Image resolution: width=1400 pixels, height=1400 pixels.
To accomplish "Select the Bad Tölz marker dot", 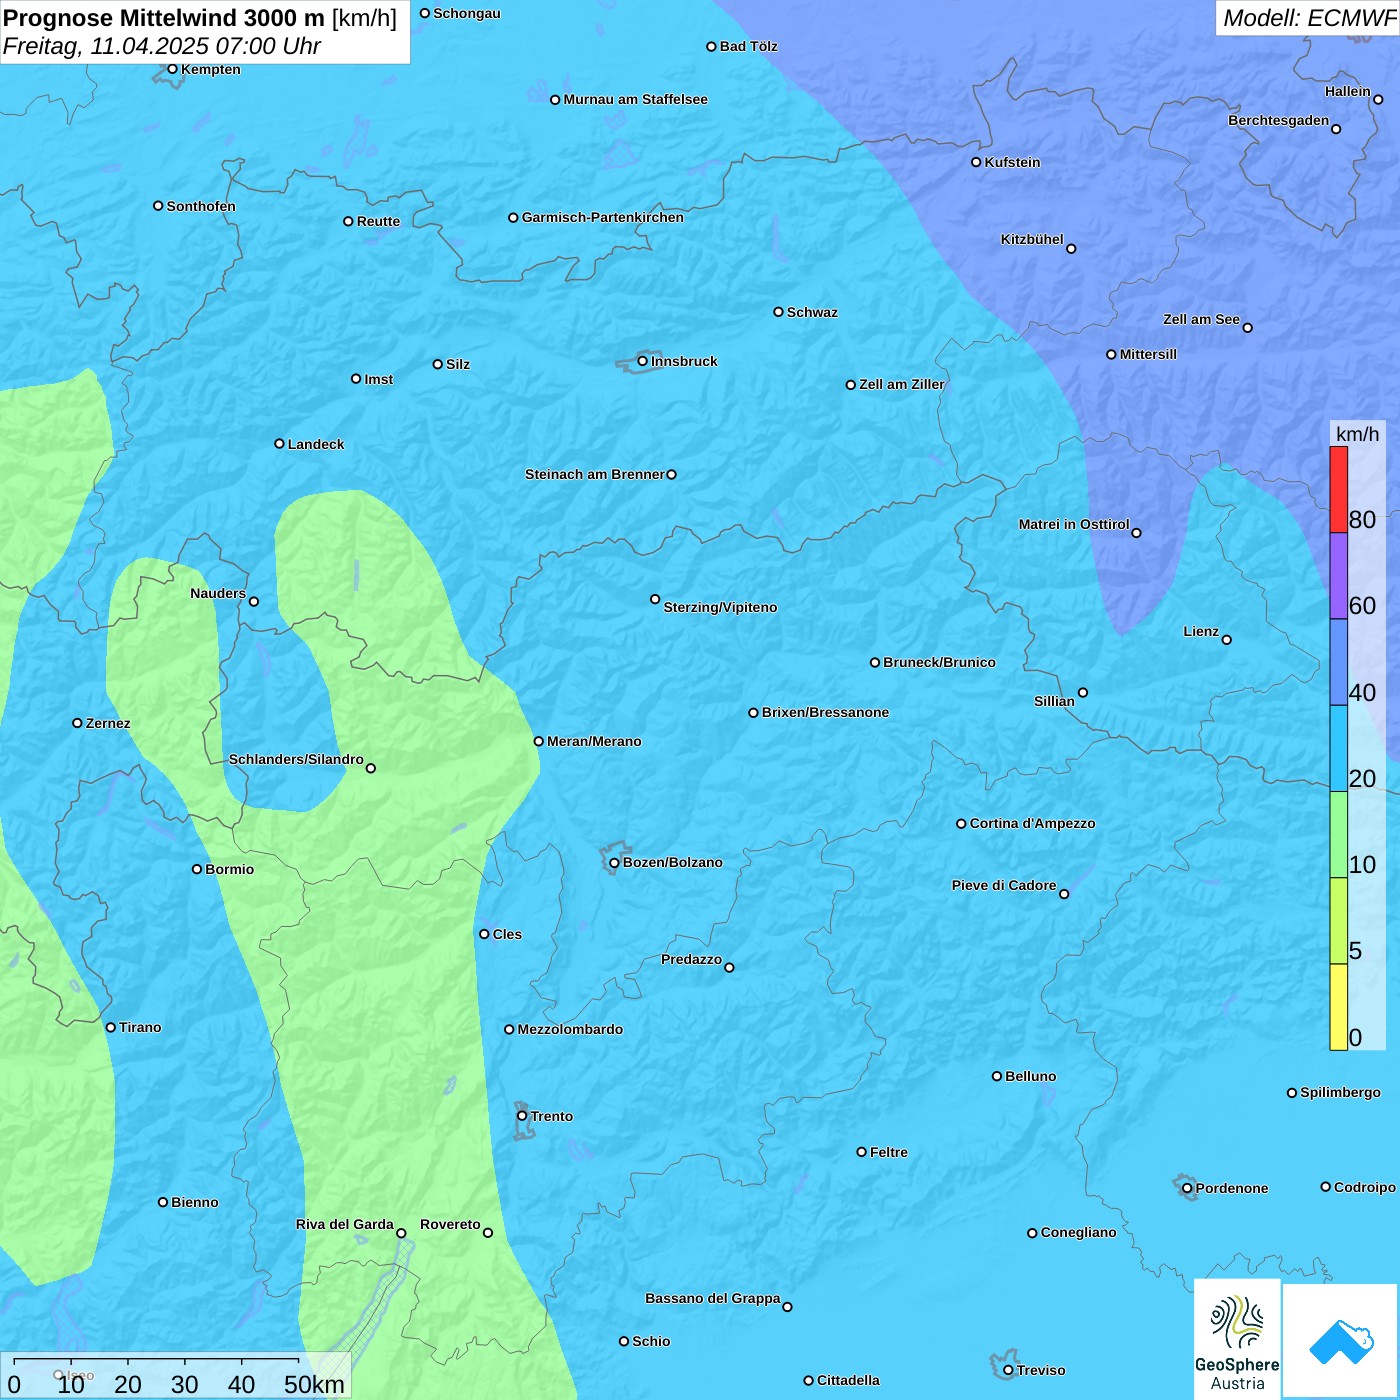I will coord(711,47).
